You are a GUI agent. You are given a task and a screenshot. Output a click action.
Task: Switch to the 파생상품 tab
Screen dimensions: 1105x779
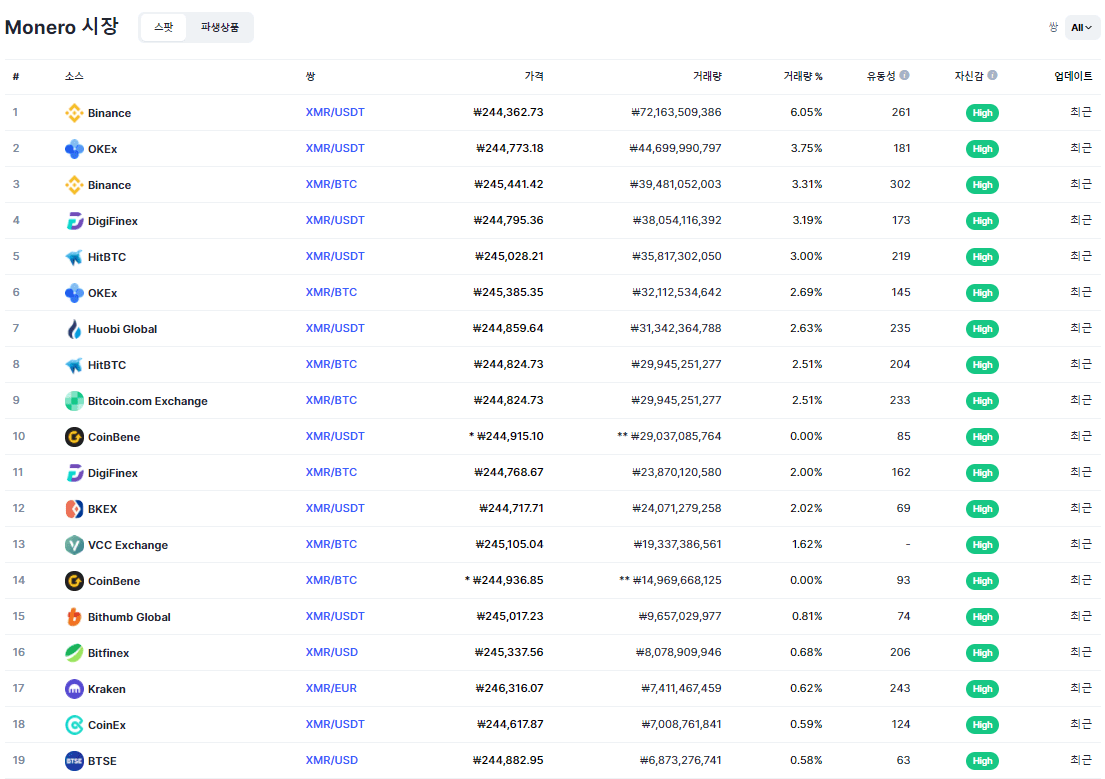(220, 28)
